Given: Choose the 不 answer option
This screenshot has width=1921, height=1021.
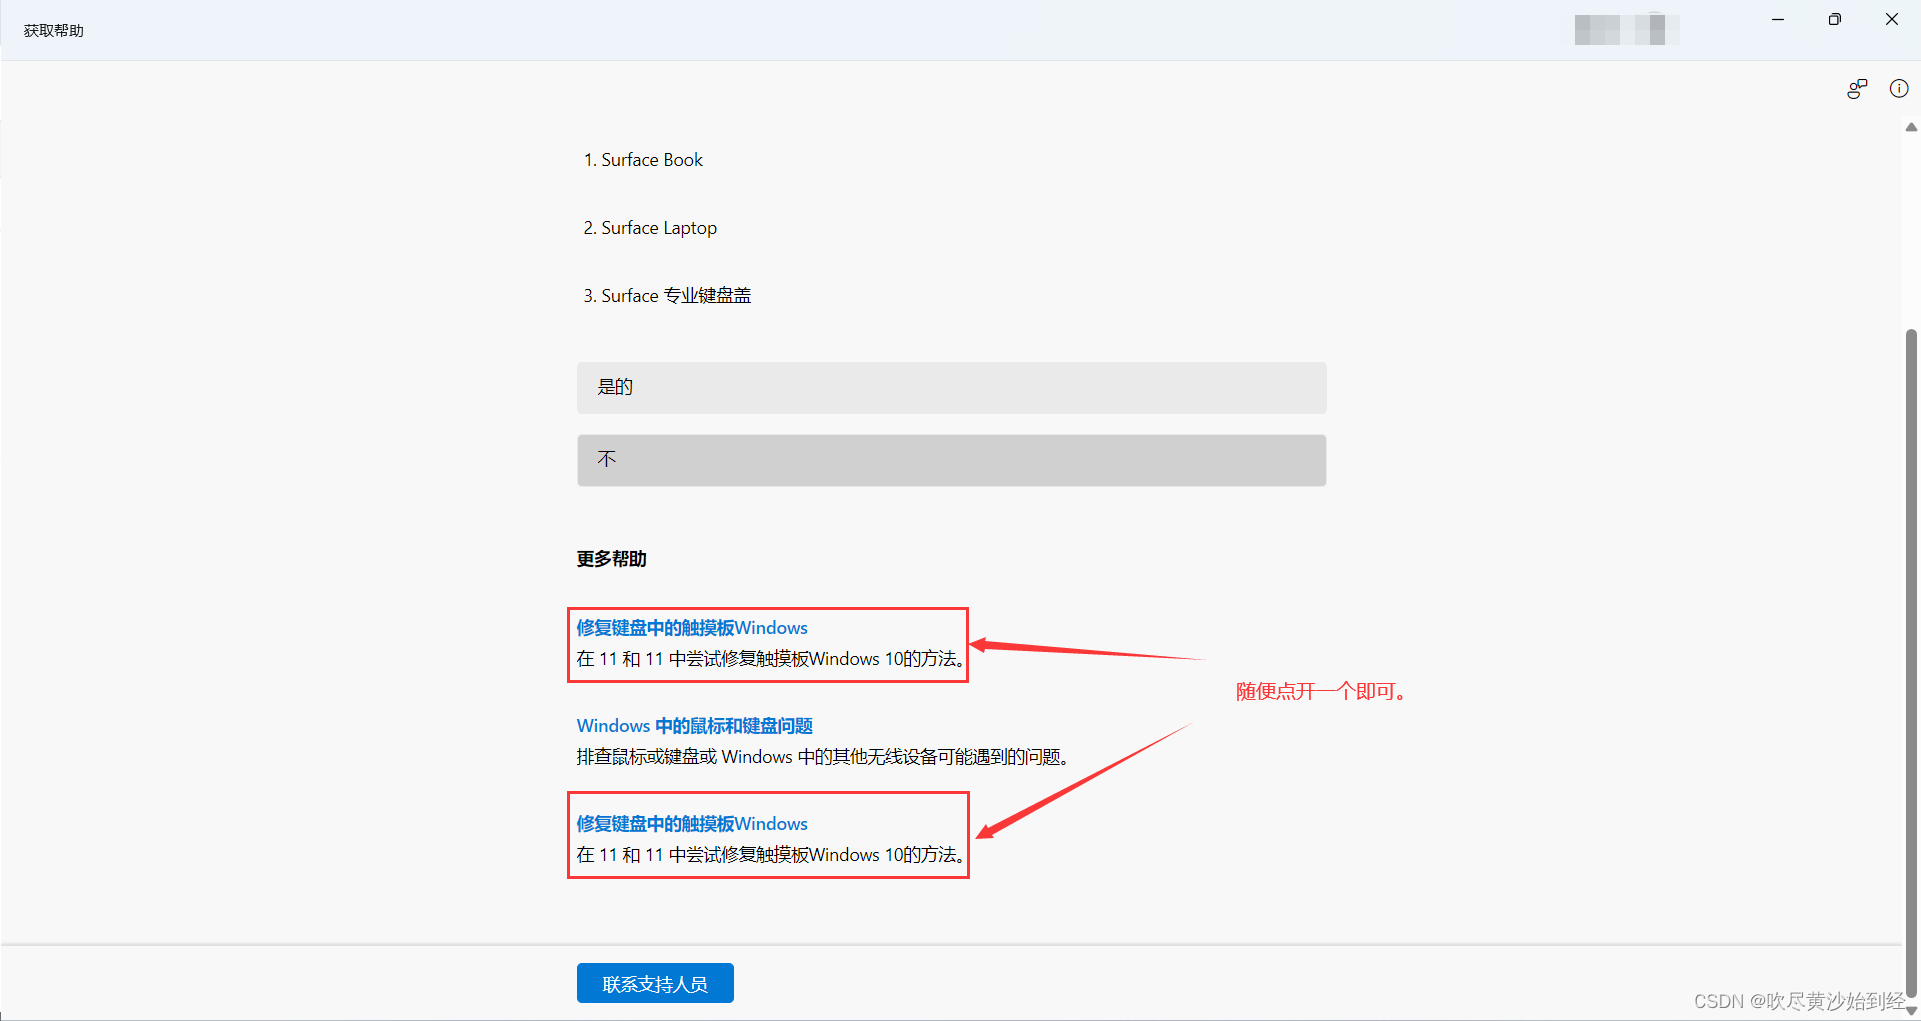Looking at the screenshot, I should click(x=951, y=460).
